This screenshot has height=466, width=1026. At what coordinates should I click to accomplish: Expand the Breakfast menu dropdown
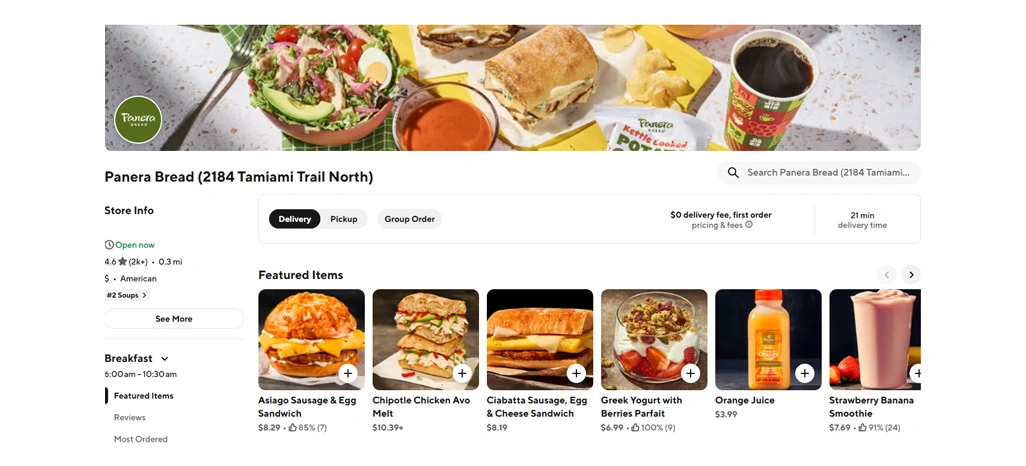point(165,359)
